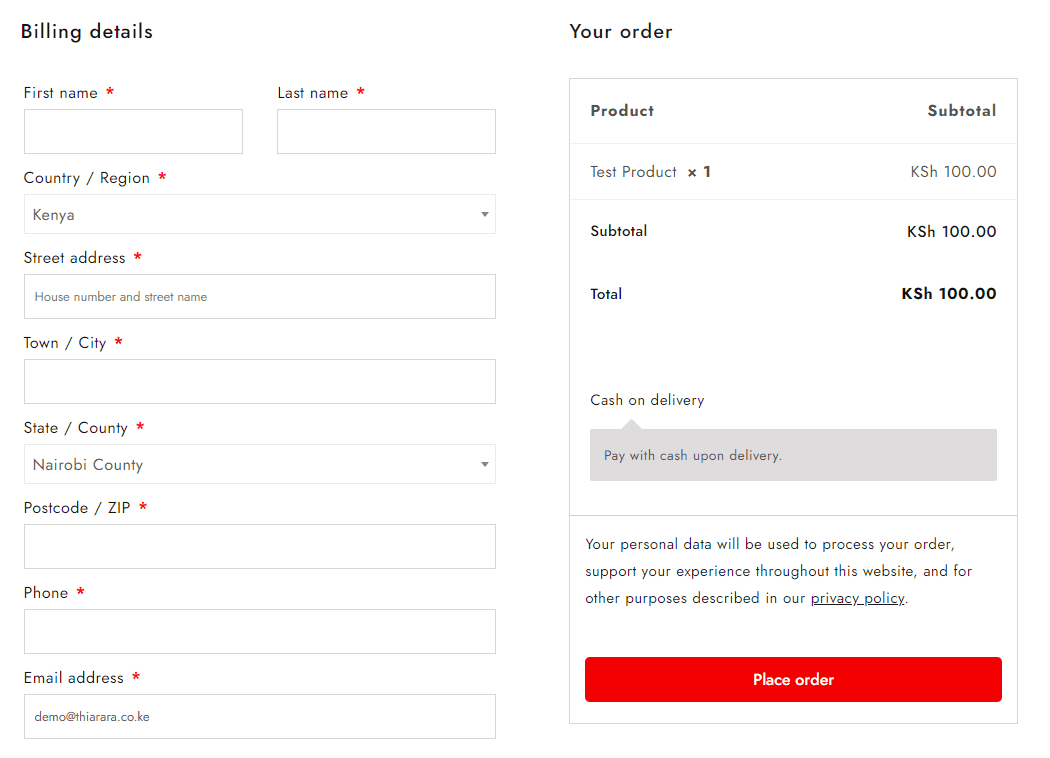Click the Nairobi County dropdown arrow
This screenshot has height=758, width=1050.
[x=485, y=464]
